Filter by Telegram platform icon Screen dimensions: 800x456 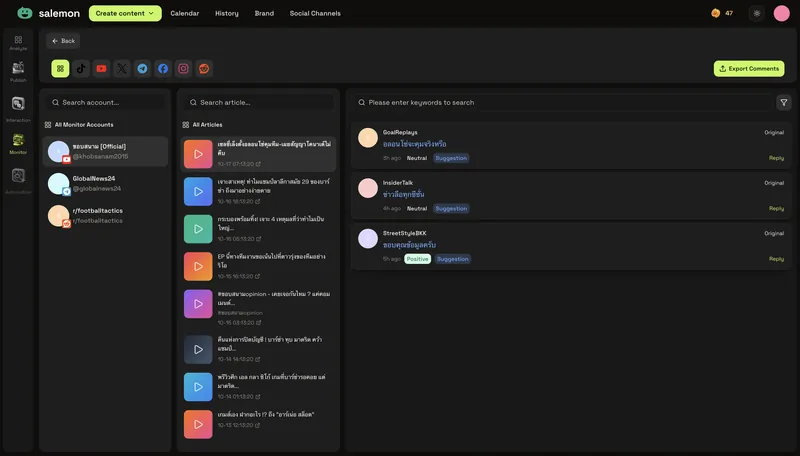point(142,68)
